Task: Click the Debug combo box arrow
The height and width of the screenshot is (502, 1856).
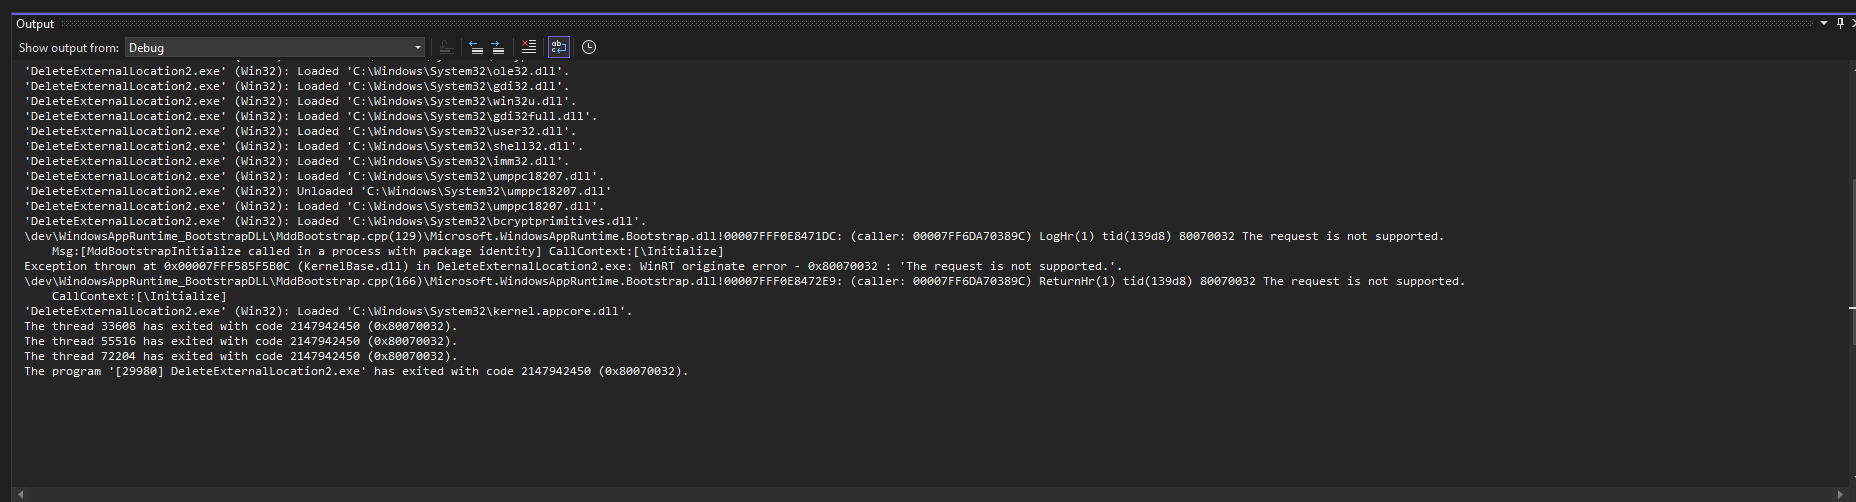Action: click(418, 47)
